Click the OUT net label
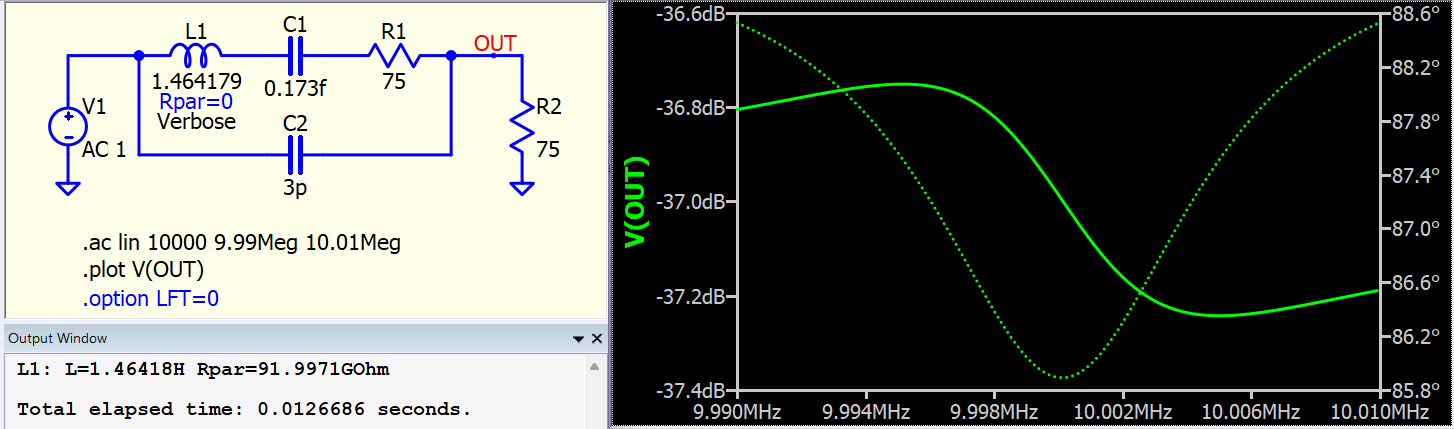 pyautogui.click(x=495, y=43)
